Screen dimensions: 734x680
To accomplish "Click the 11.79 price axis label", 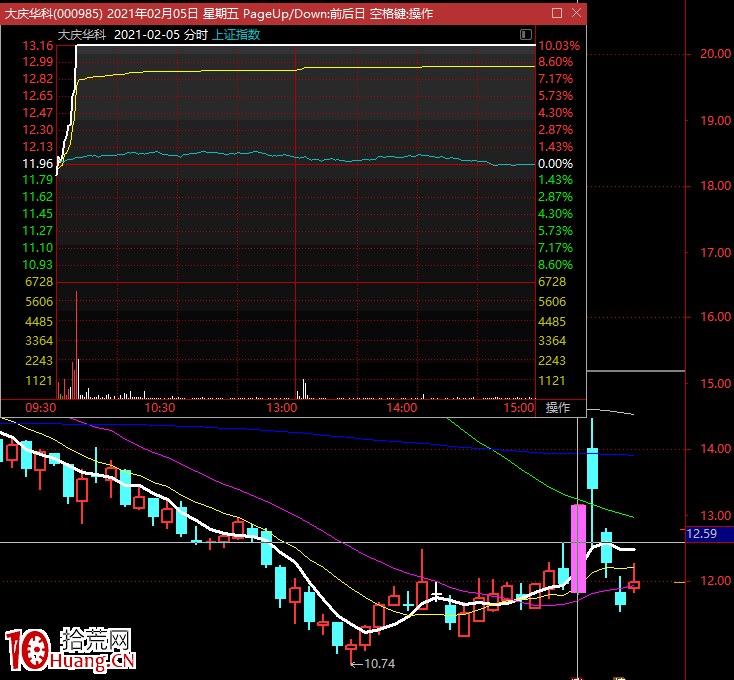I will click(38, 180).
